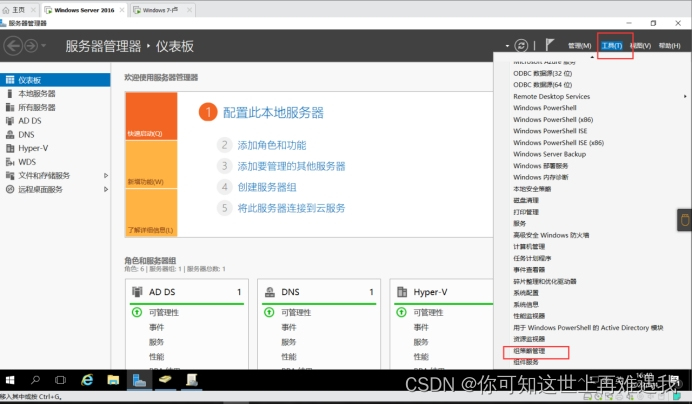
Task: Choose Windows PowerShell ISE (x86)
Action: (x=558, y=143)
